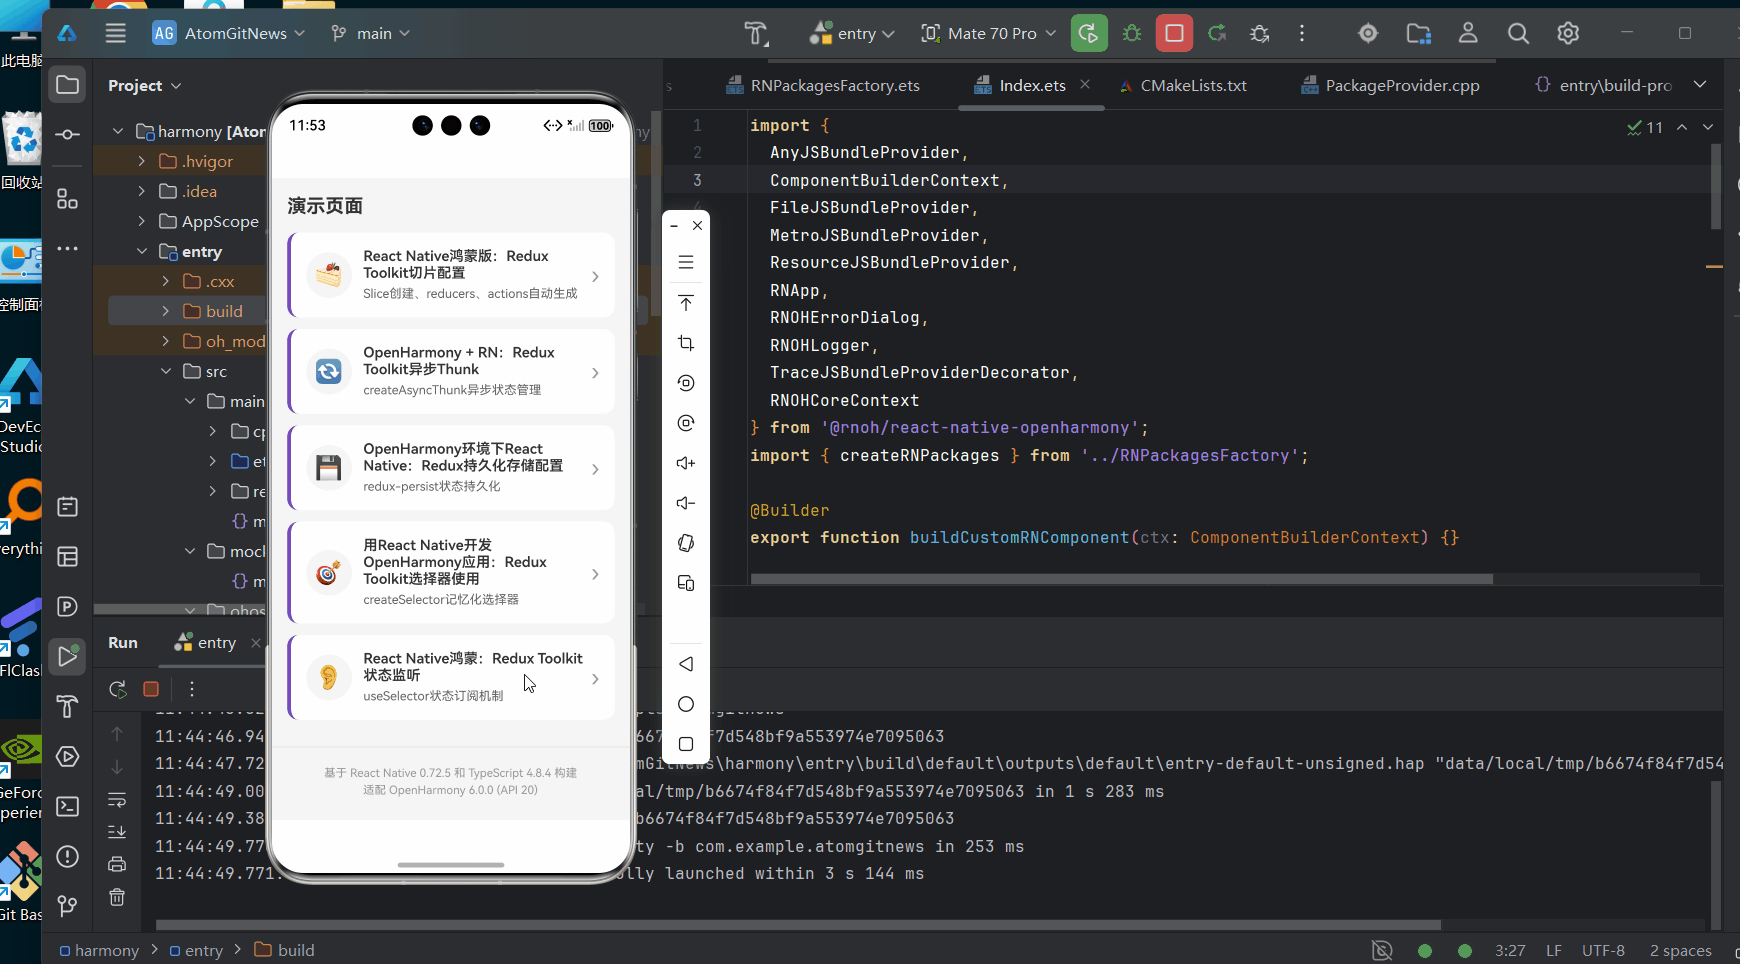Click the Debug bug icon
Screen dimensions: 1740x964
pos(1132,33)
